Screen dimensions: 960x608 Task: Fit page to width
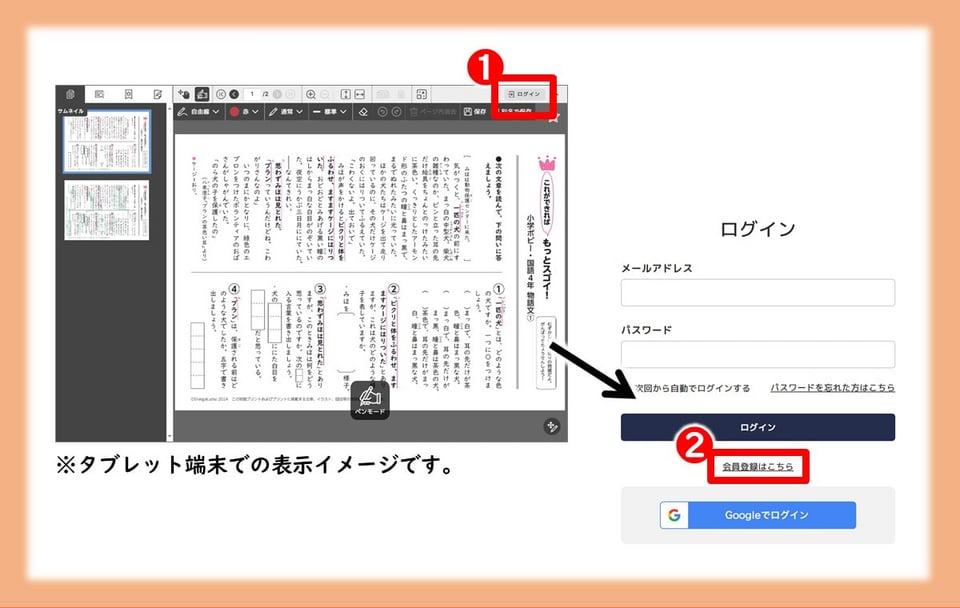pyautogui.click(x=360, y=93)
